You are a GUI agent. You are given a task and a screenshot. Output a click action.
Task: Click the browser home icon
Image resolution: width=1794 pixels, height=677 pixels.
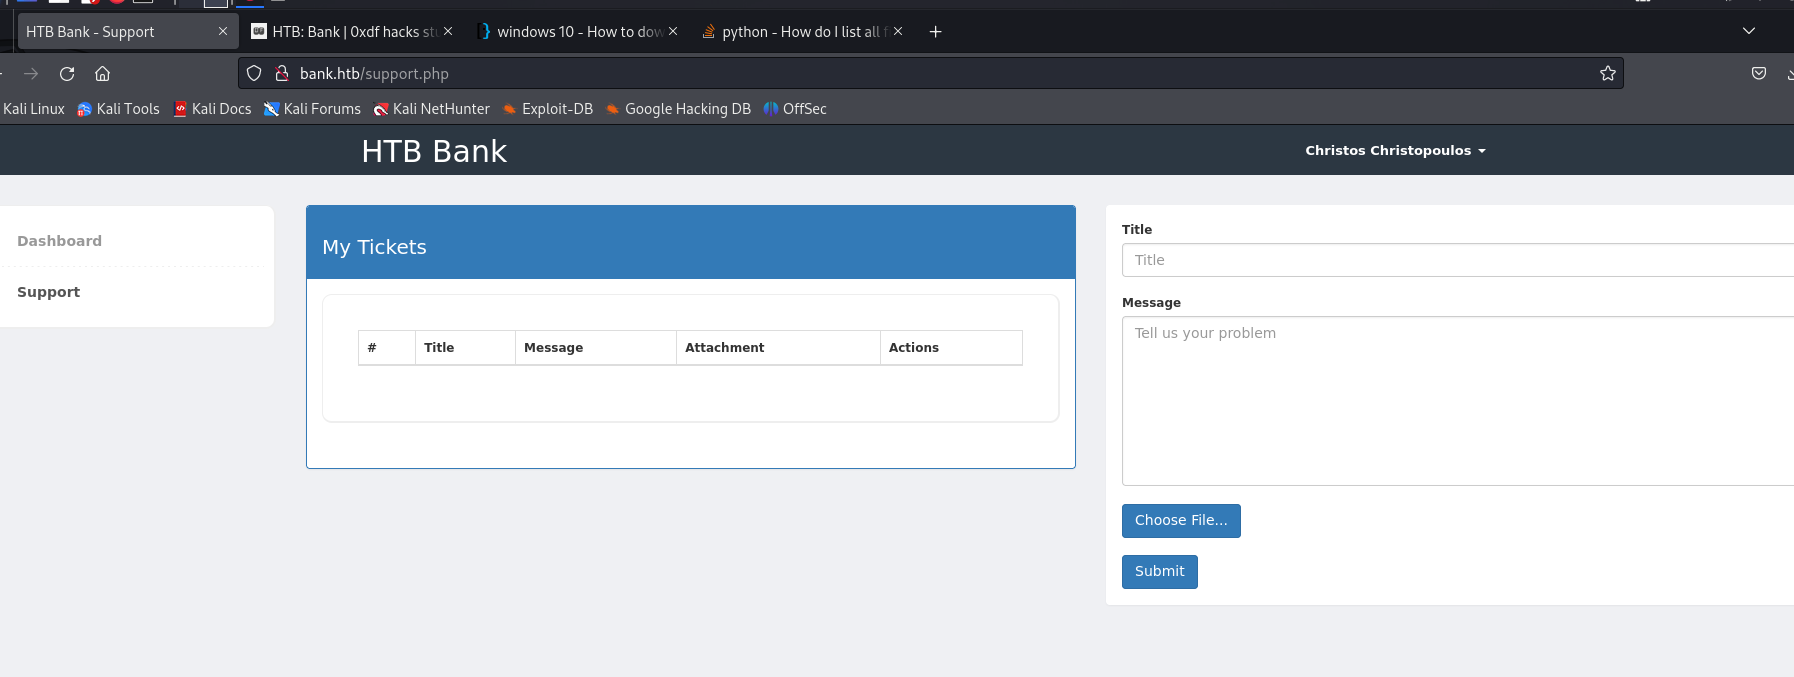click(102, 74)
